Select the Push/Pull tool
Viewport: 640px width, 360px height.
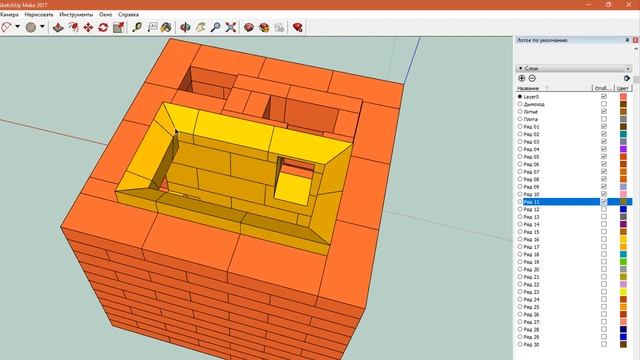[58, 27]
